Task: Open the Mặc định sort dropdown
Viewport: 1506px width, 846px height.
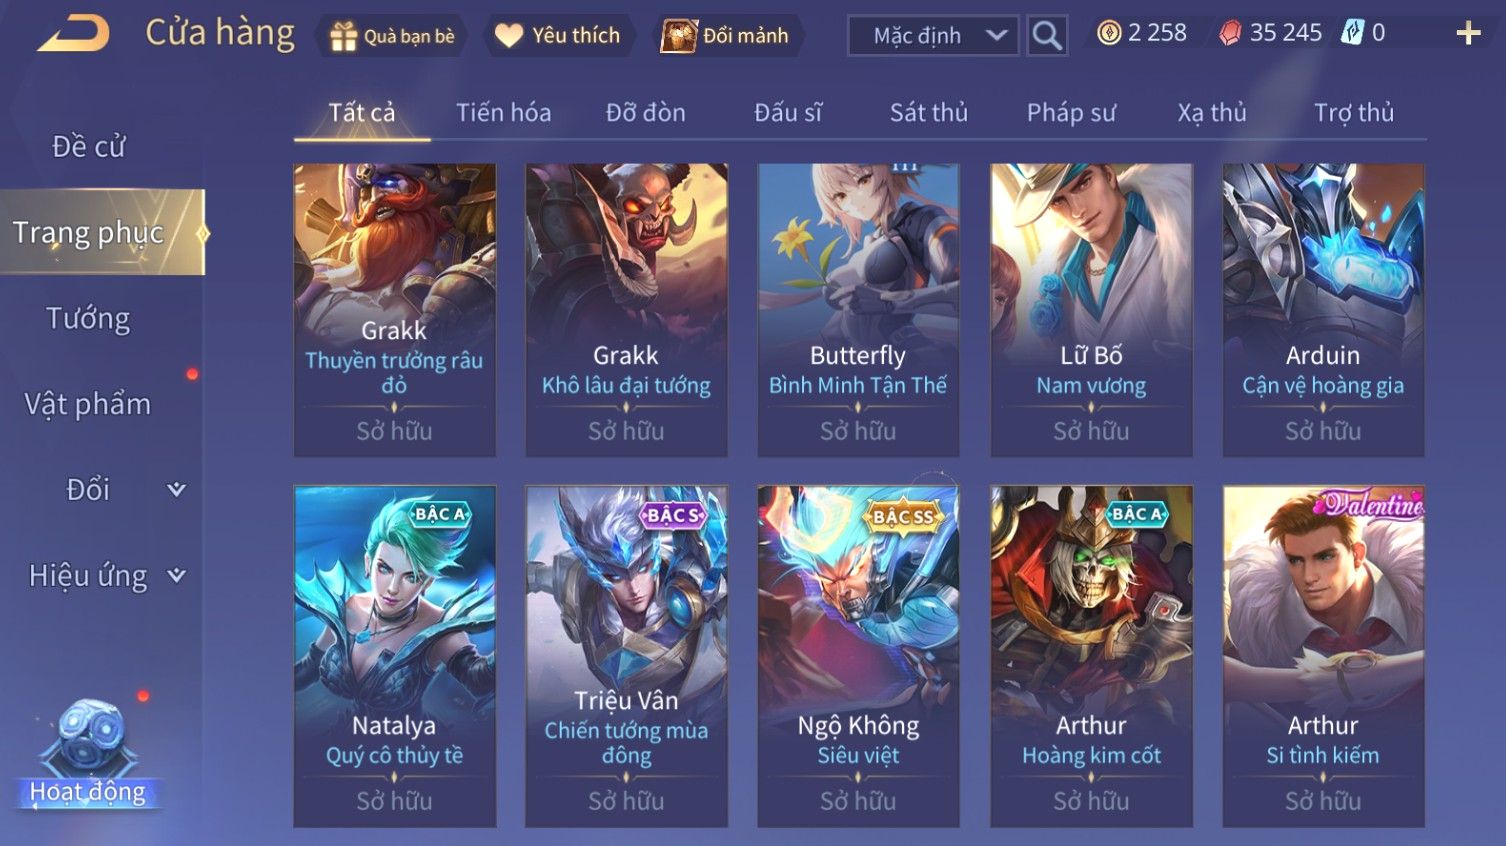Action: click(x=933, y=36)
